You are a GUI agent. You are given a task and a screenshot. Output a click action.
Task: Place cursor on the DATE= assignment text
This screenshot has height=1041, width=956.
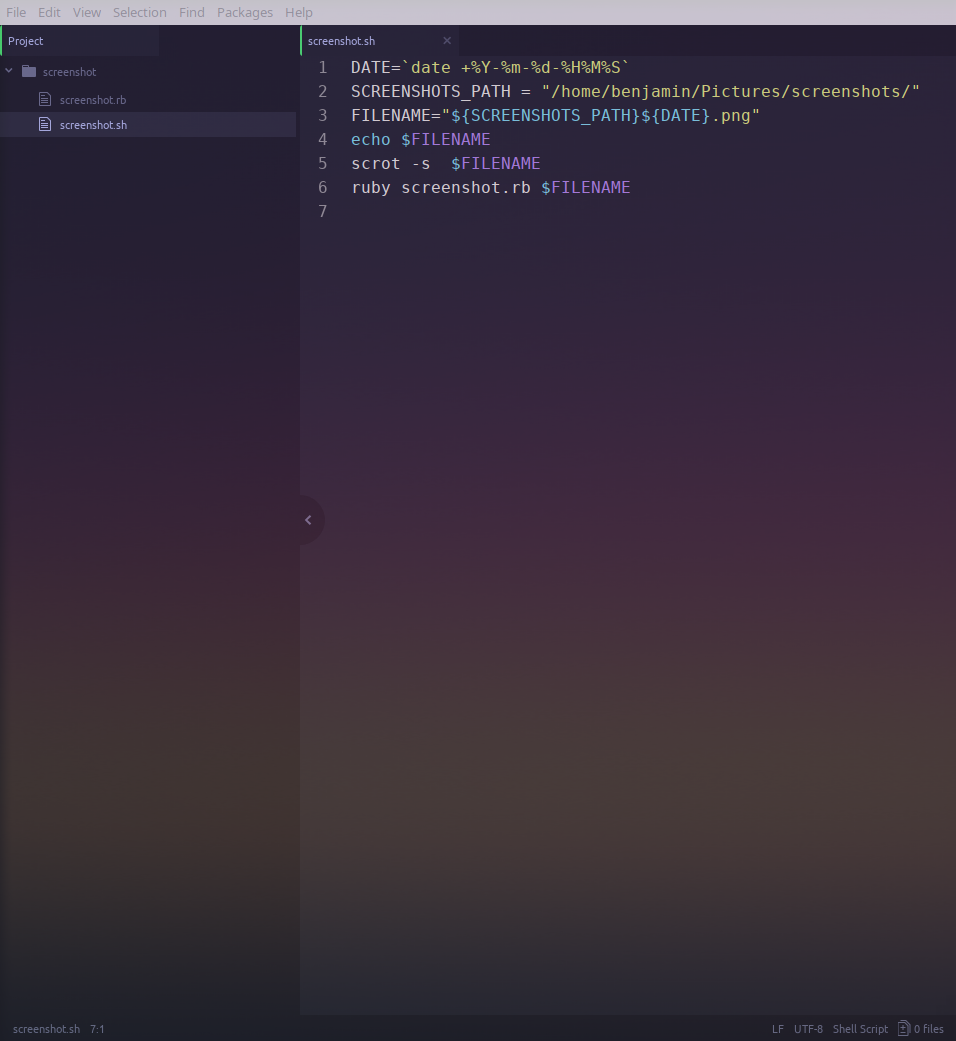[376, 68]
